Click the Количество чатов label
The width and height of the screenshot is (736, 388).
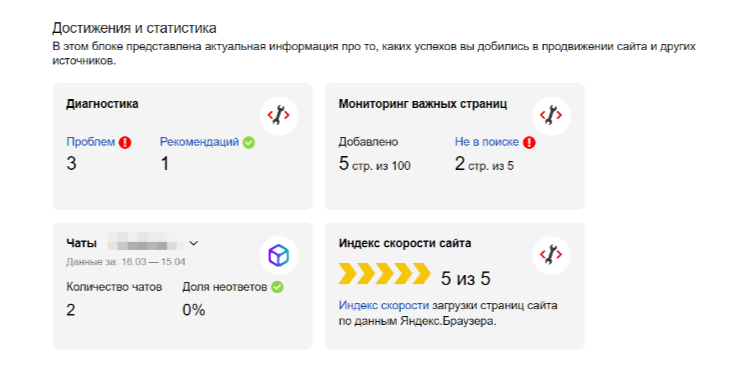coord(114,287)
